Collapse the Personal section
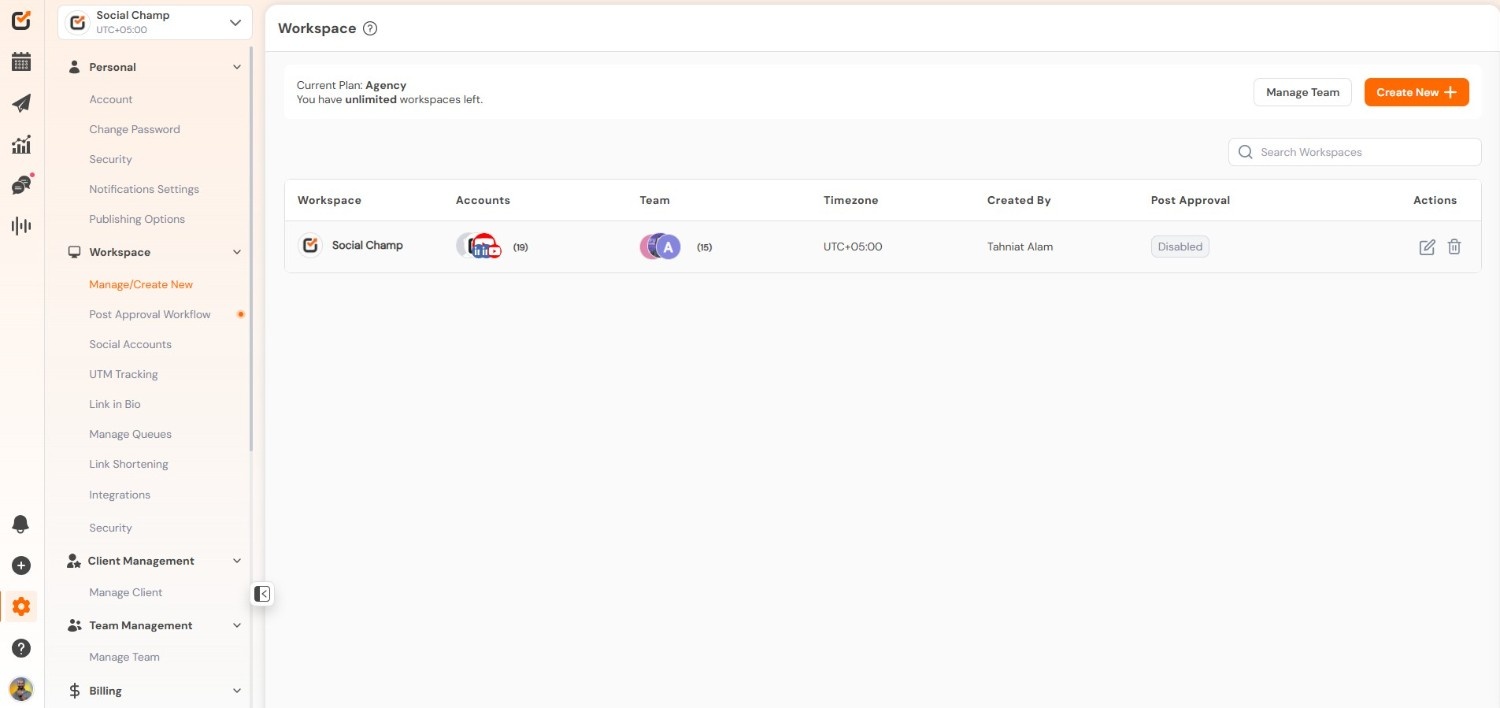 pos(237,67)
